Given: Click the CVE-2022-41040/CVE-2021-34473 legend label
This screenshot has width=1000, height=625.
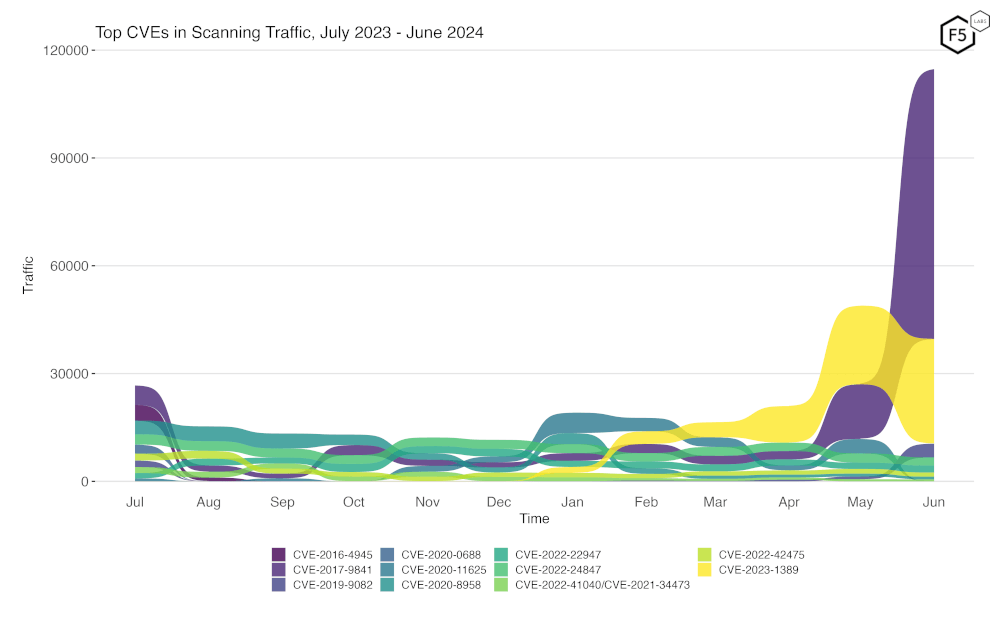Looking at the screenshot, I should pyautogui.click(x=602, y=585).
